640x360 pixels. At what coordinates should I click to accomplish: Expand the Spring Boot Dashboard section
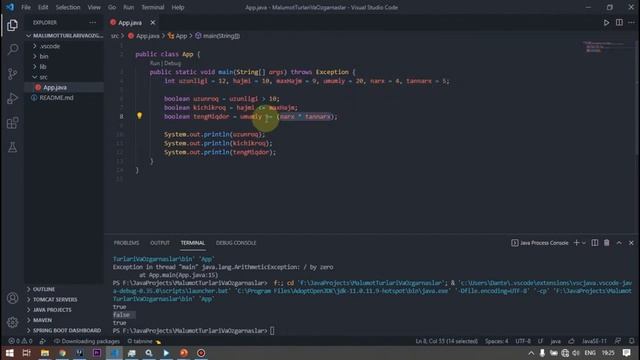coord(67,330)
